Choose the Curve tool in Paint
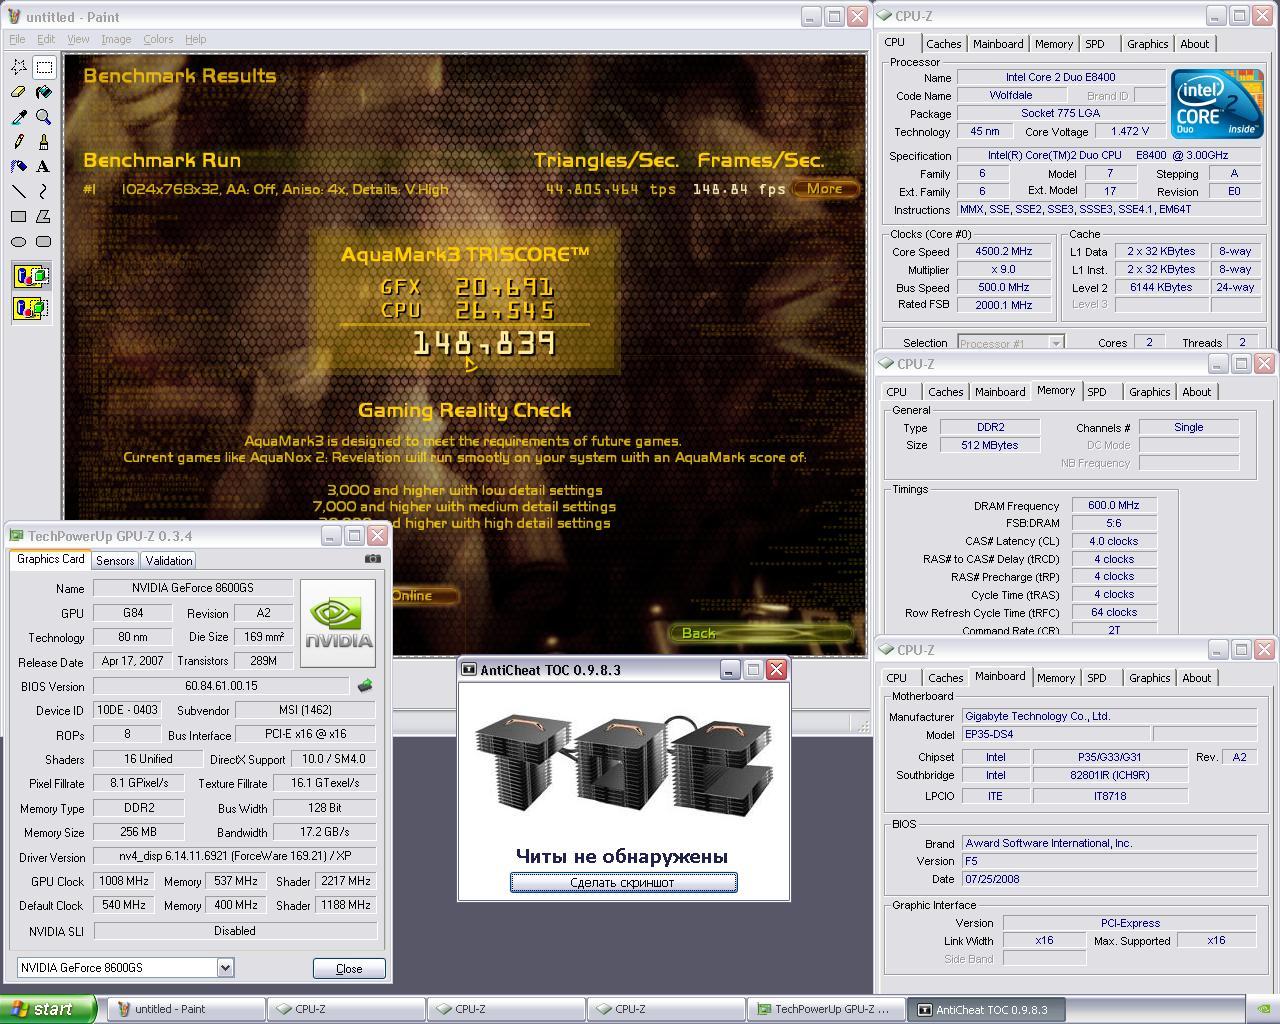The image size is (1280, 1024). tap(44, 191)
